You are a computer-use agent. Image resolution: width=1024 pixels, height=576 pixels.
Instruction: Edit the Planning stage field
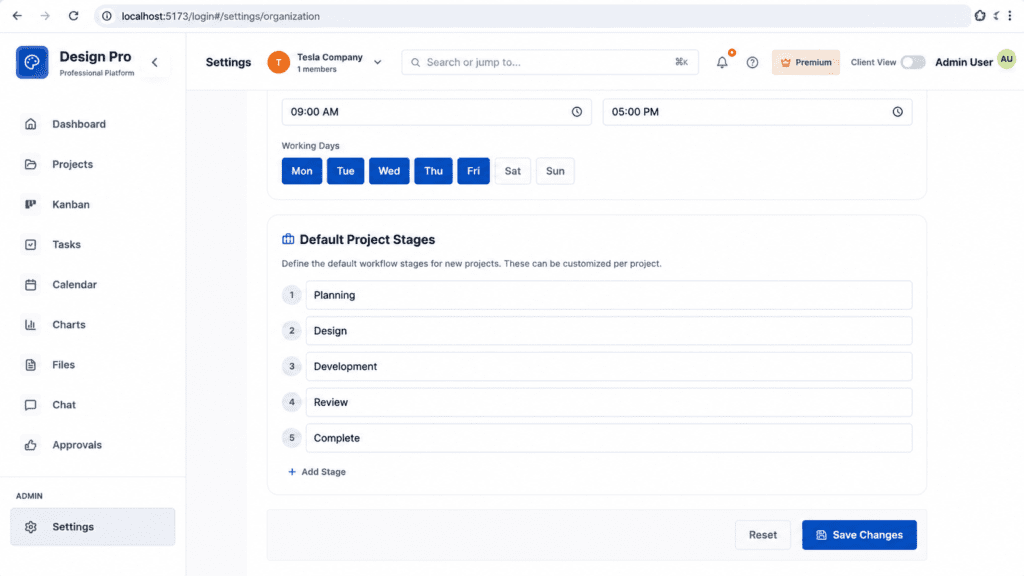[x=609, y=295]
